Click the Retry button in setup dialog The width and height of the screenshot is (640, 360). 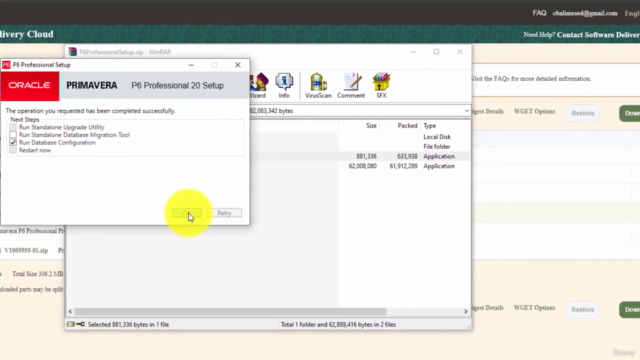tap(224, 213)
